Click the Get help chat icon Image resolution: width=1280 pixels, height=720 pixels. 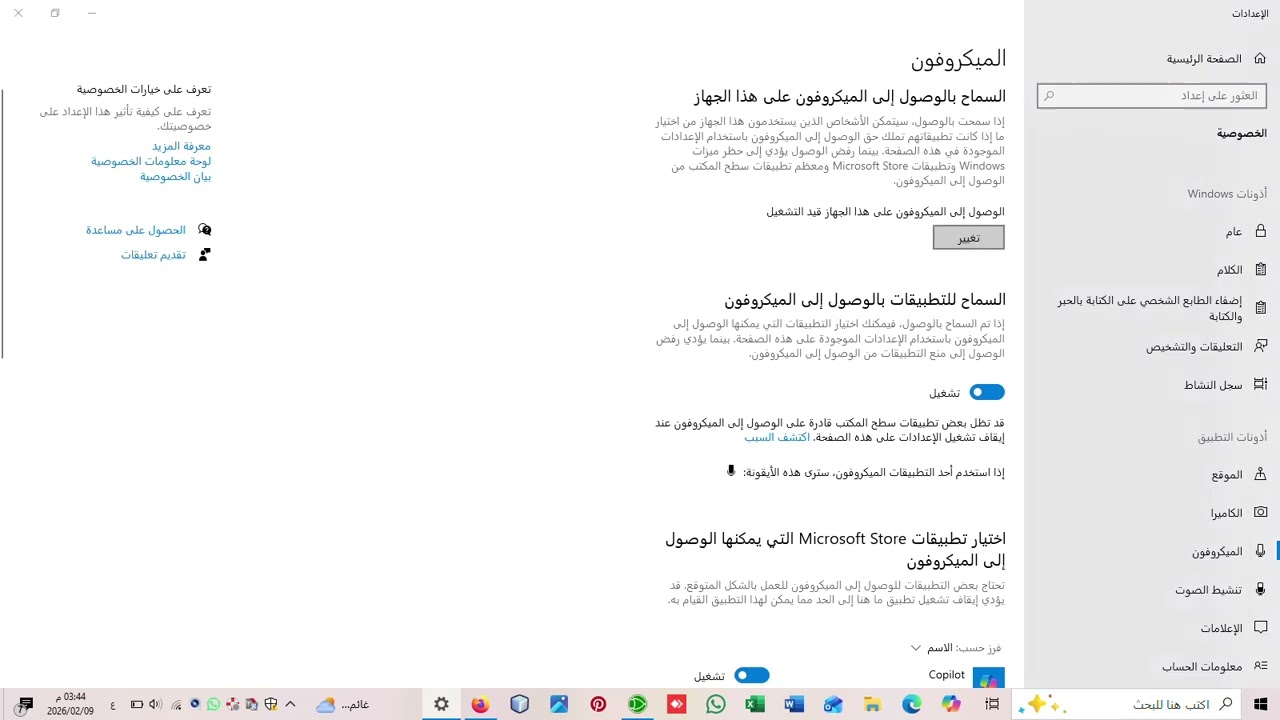point(204,230)
